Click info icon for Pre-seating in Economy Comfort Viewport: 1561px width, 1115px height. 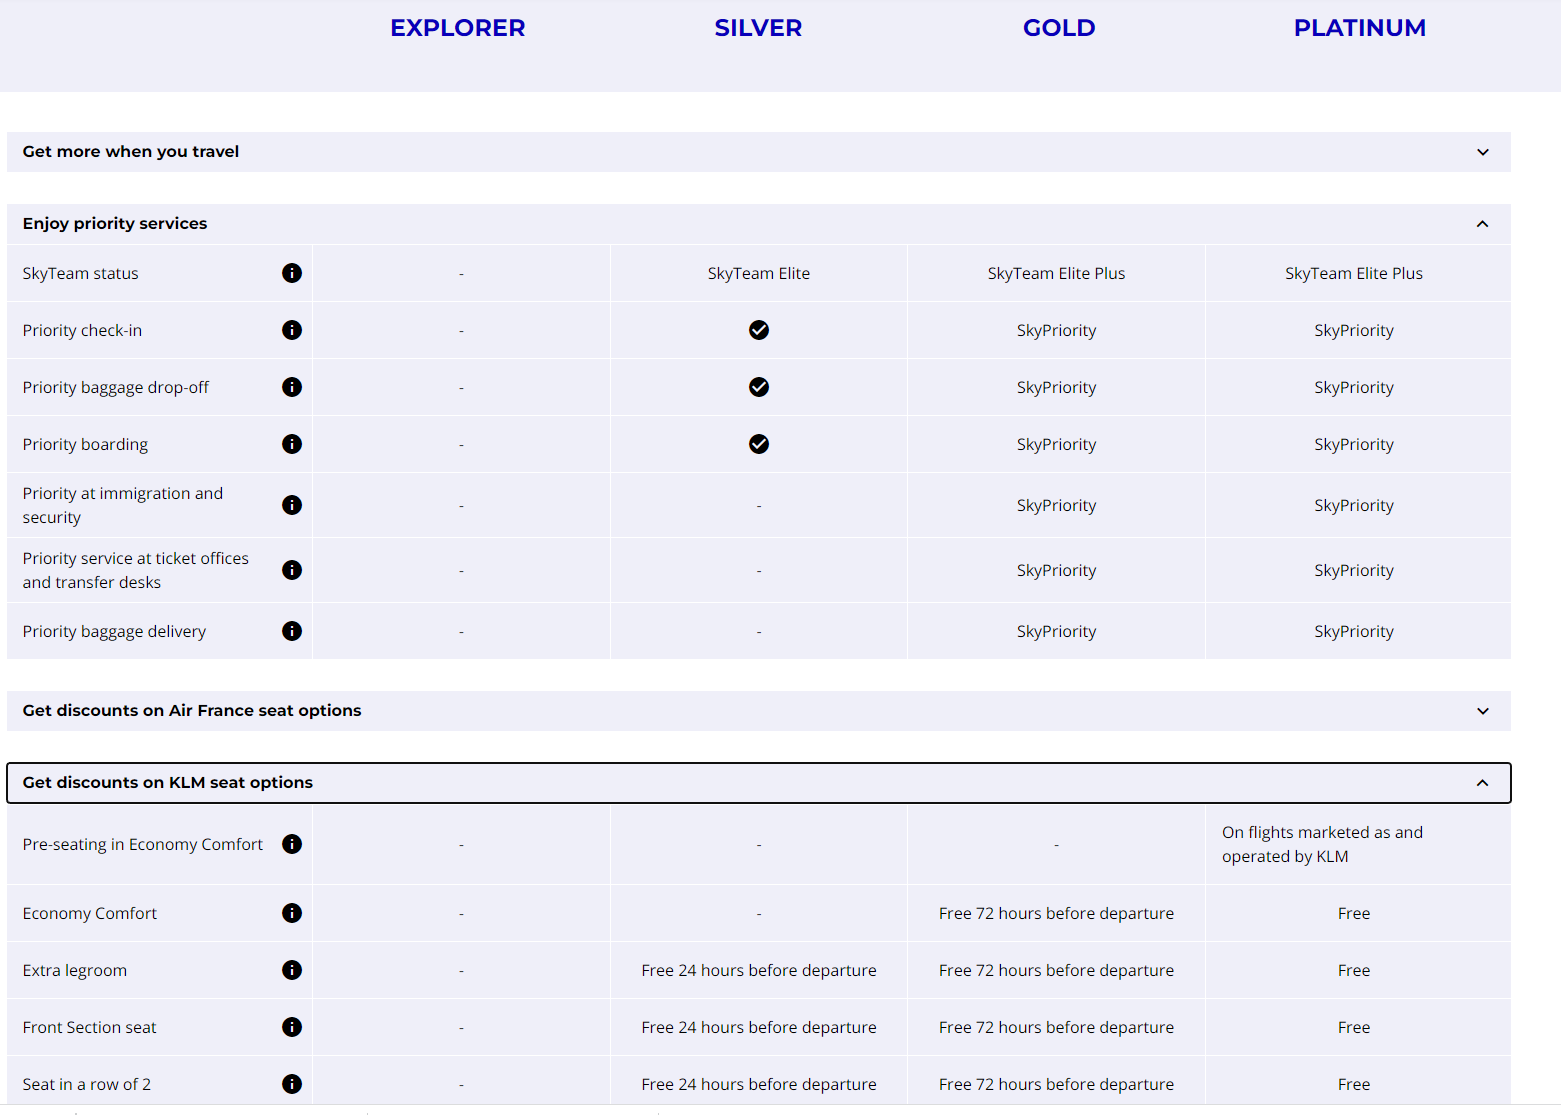pos(292,844)
